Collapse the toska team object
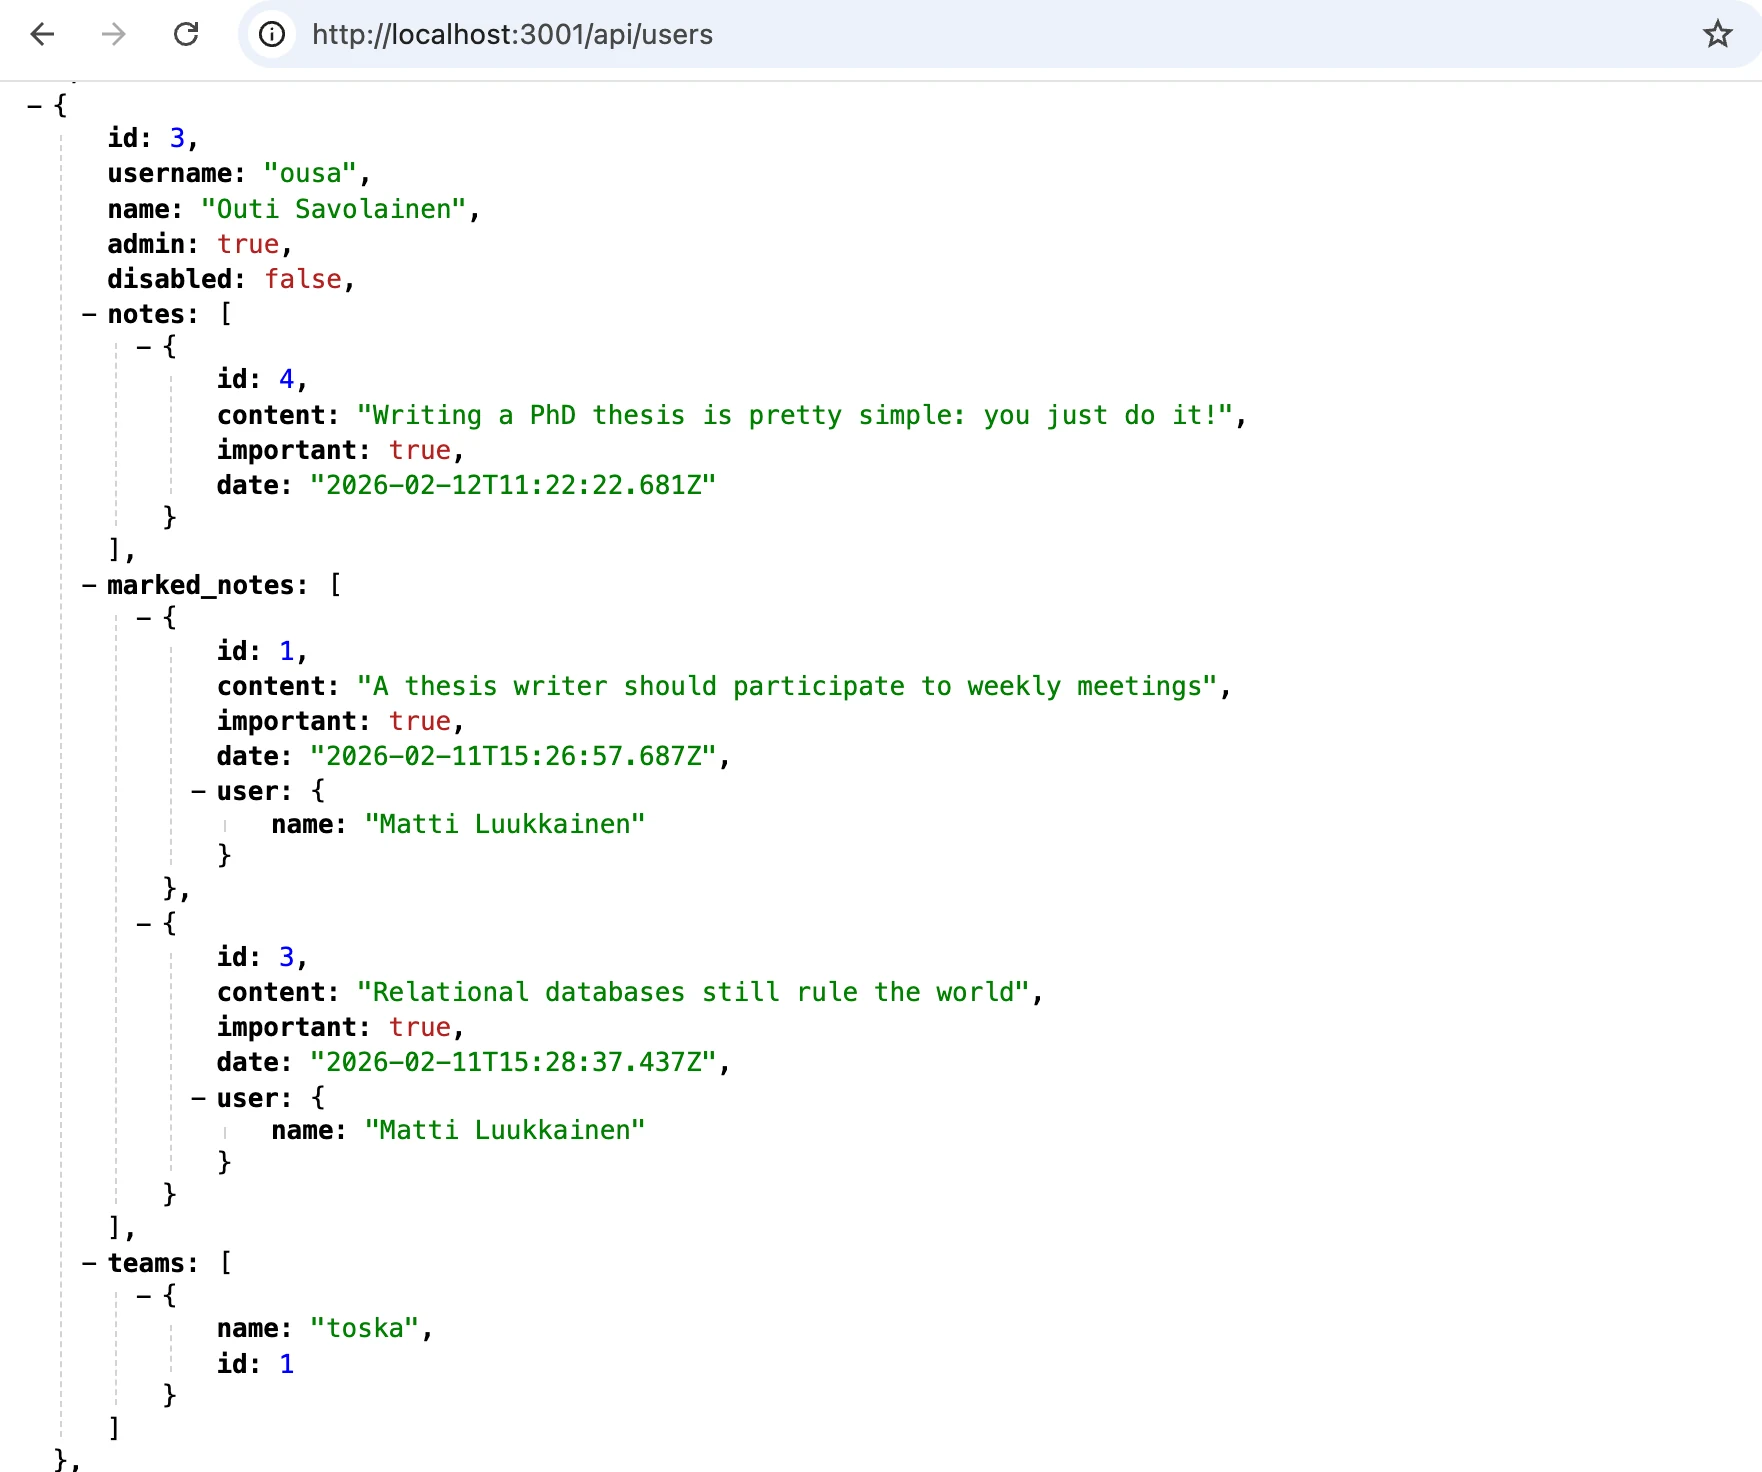Image resolution: width=1762 pixels, height=1472 pixels. 144,1296
